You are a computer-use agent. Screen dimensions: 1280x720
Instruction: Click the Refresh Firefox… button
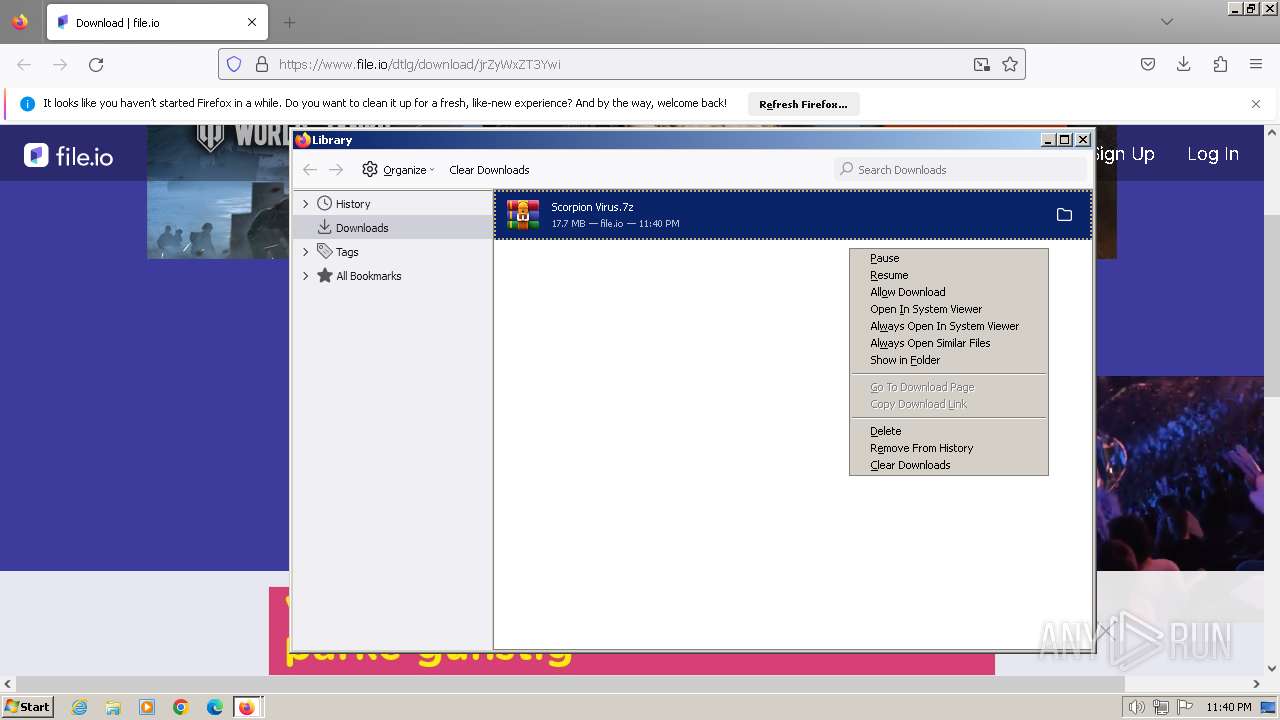click(803, 104)
